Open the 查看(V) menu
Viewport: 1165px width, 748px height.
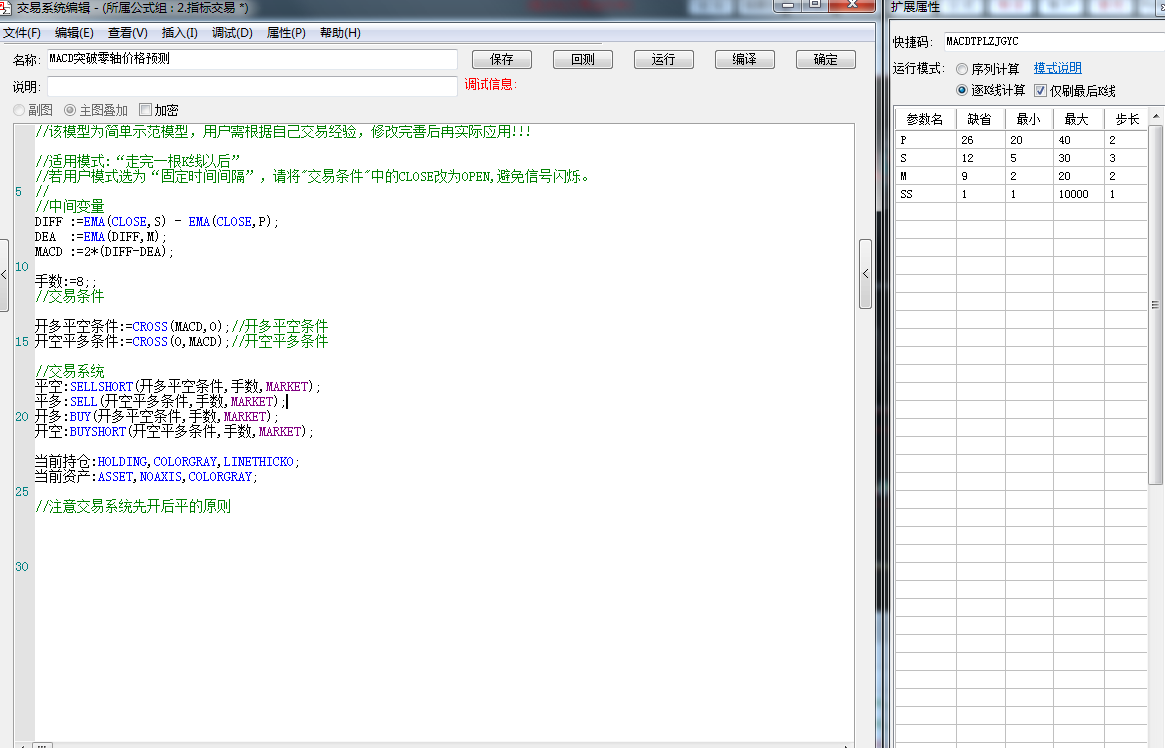128,33
